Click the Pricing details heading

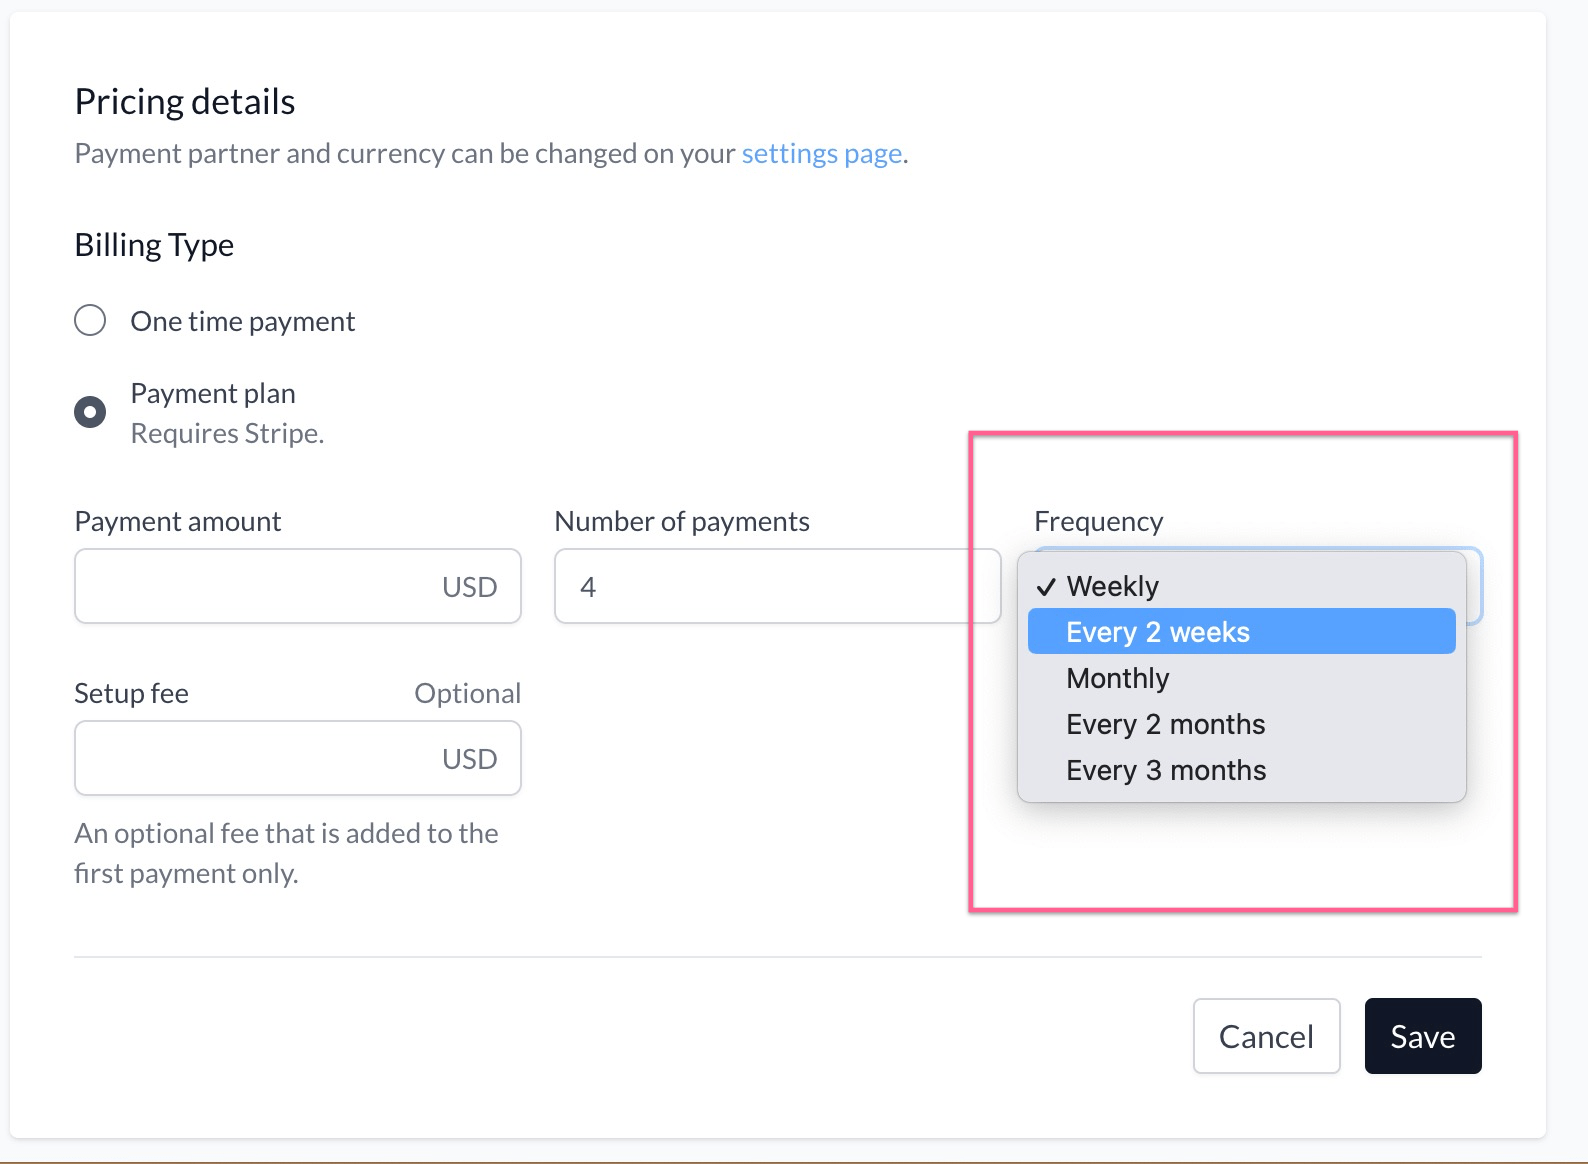[184, 100]
